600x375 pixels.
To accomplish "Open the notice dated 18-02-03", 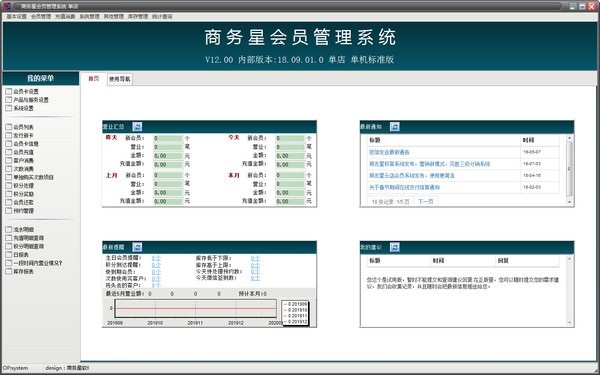I will 404,188.
